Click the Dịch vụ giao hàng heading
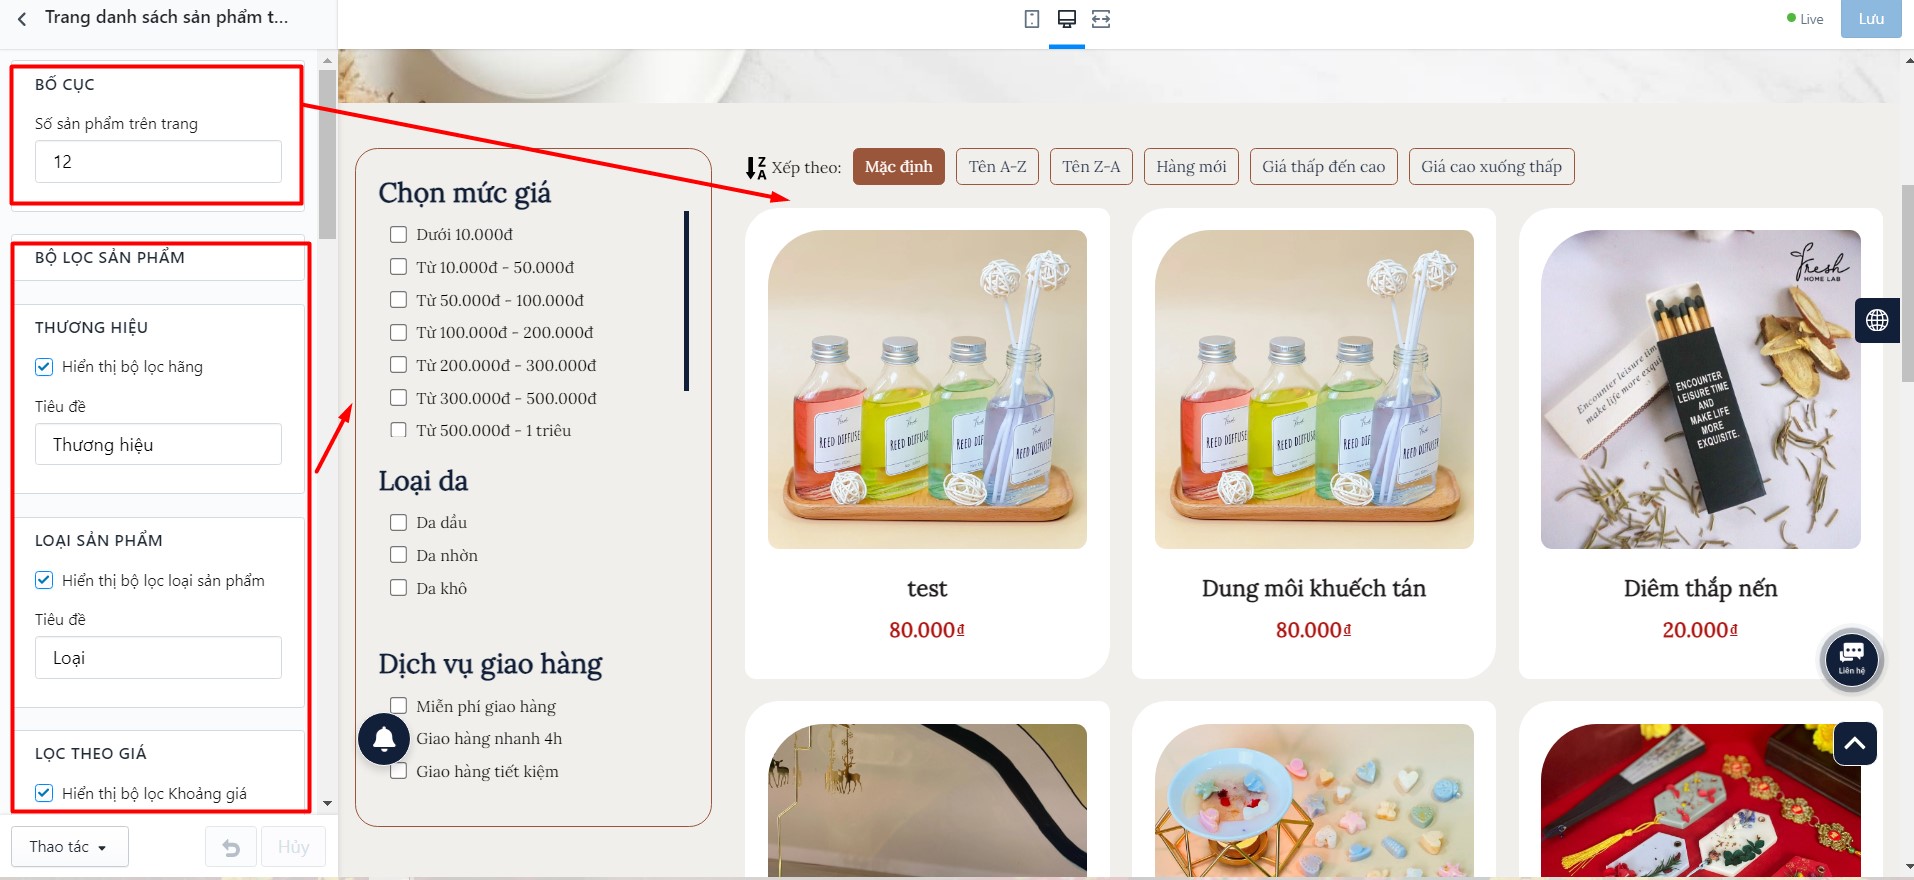The height and width of the screenshot is (880, 1914). [490, 665]
